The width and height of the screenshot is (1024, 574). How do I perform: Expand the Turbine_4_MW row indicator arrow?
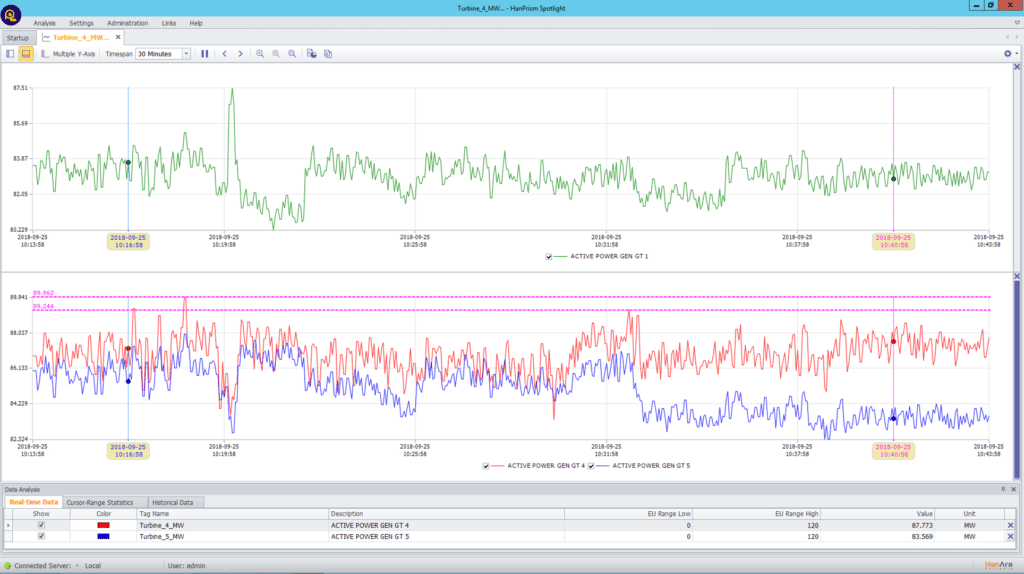pos(8,525)
